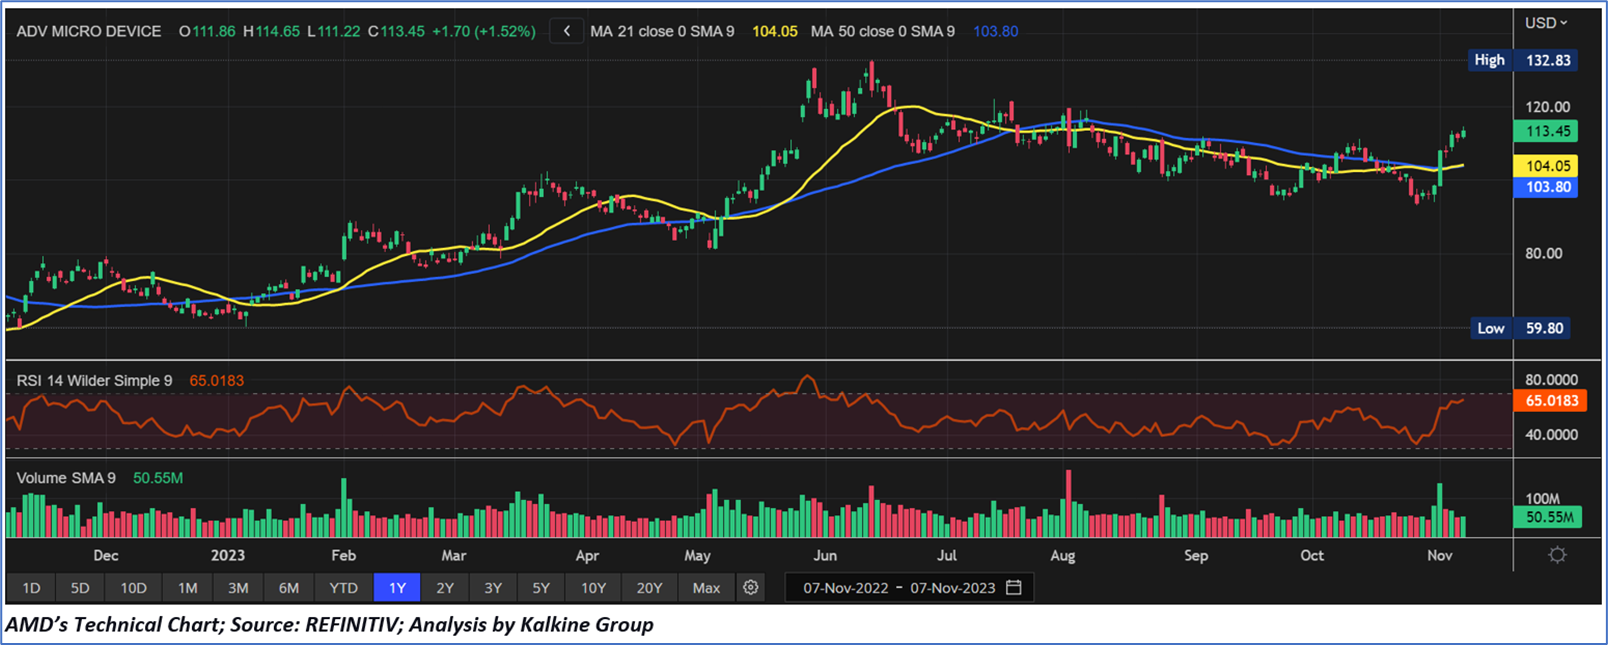Click green 50.55M volume axis tag
This screenshot has width=1608, height=645.
point(1547,517)
